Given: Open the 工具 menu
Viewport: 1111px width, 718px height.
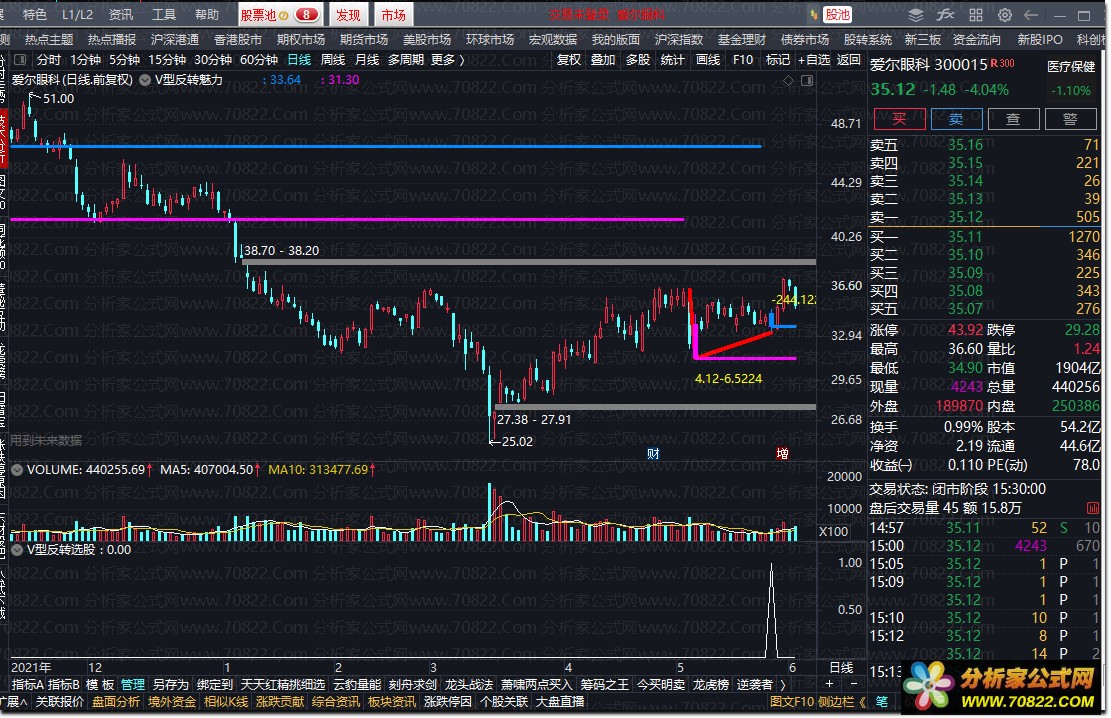Looking at the screenshot, I should [164, 14].
